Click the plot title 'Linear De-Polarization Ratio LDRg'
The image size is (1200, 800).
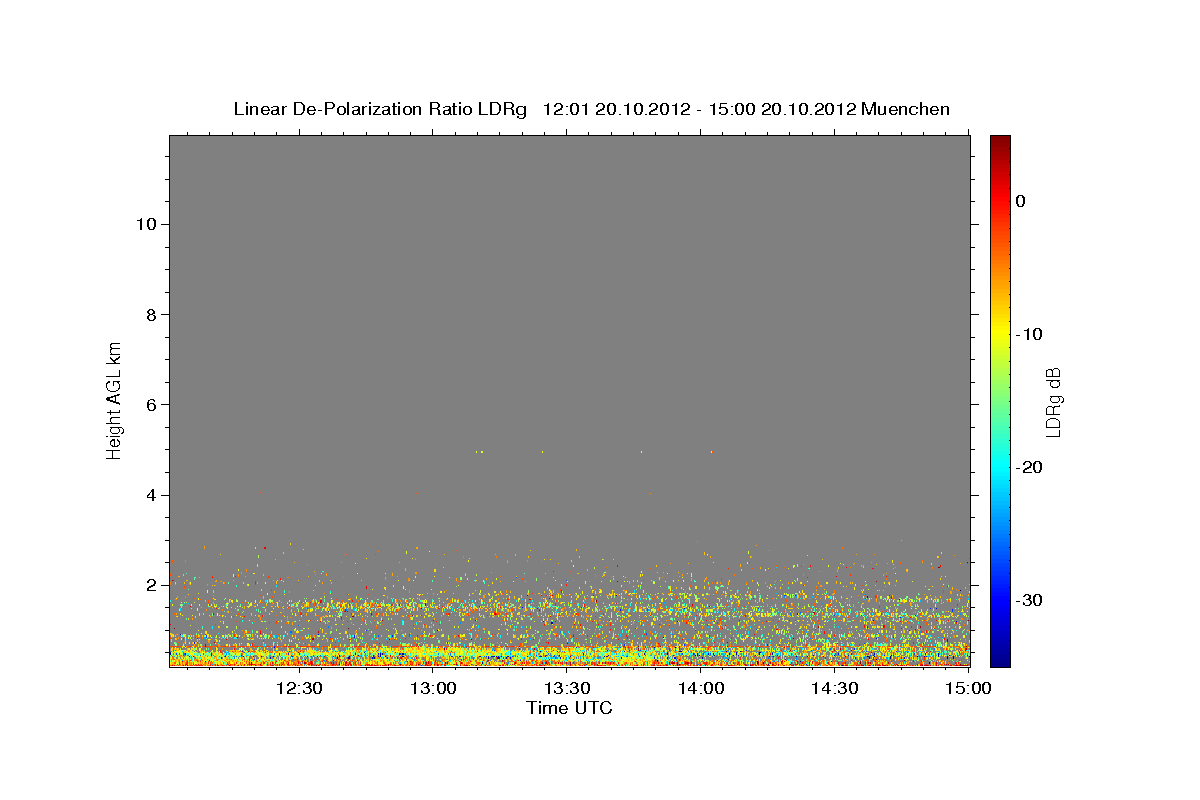380,109
